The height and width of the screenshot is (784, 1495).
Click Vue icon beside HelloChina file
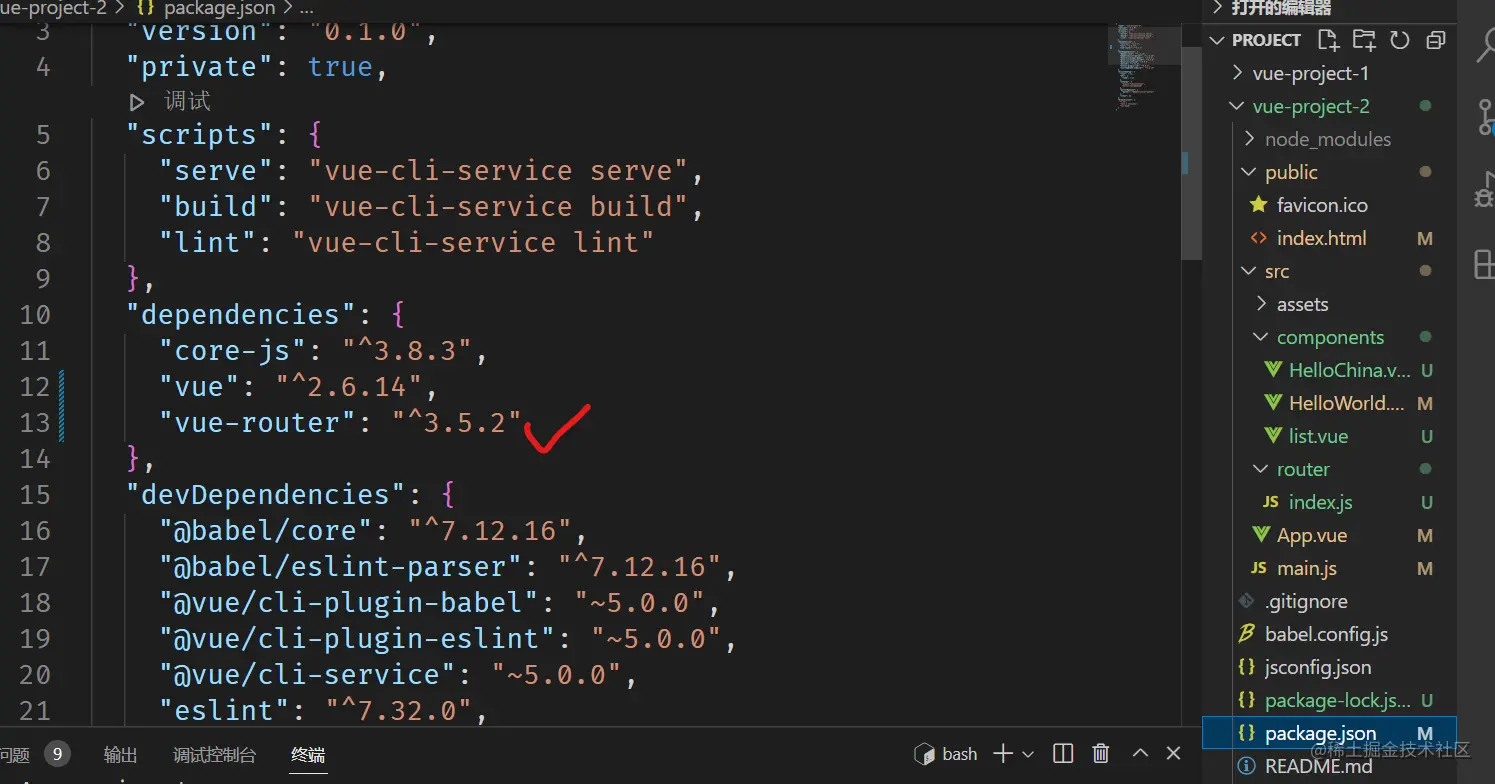tap(1273, 370)
